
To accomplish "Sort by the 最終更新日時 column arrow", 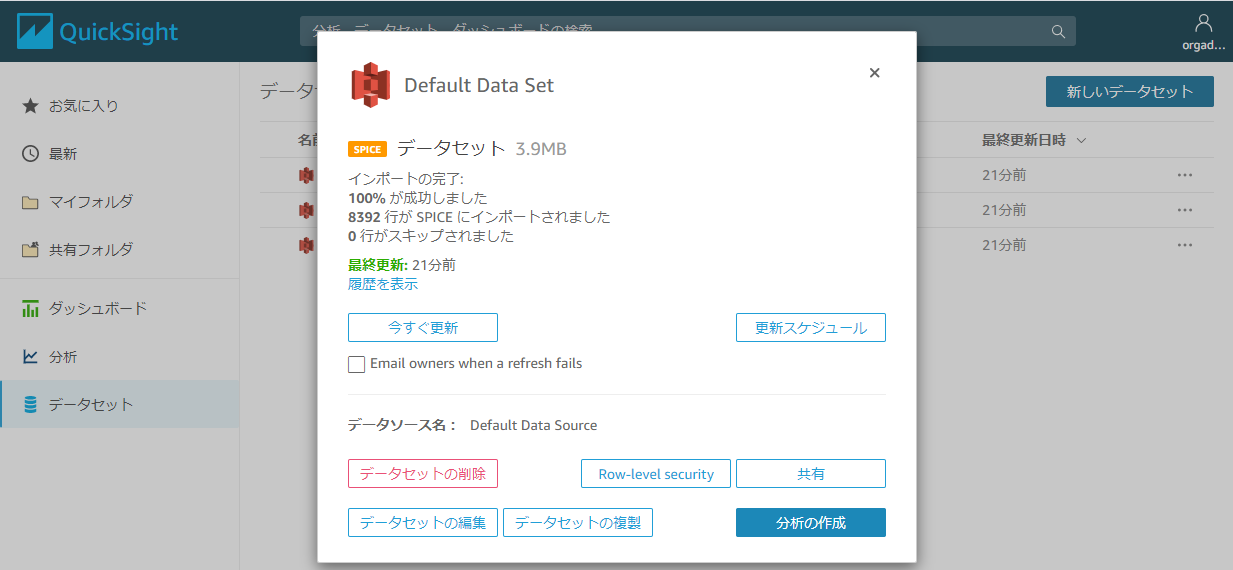I will [1081, 140].
